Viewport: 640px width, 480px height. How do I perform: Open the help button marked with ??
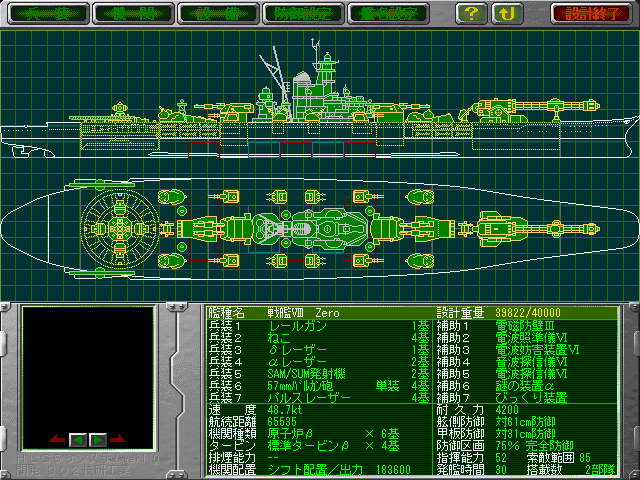tap(471, 13)
